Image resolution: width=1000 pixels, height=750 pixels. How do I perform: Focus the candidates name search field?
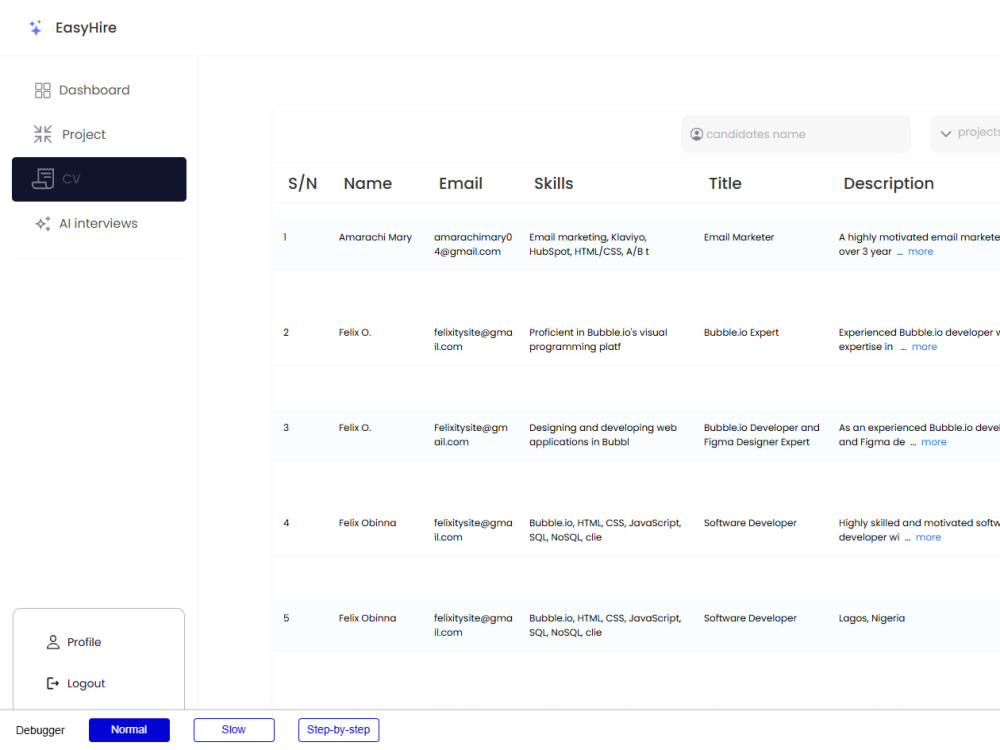pyautogui.click(x=795, y=134)
